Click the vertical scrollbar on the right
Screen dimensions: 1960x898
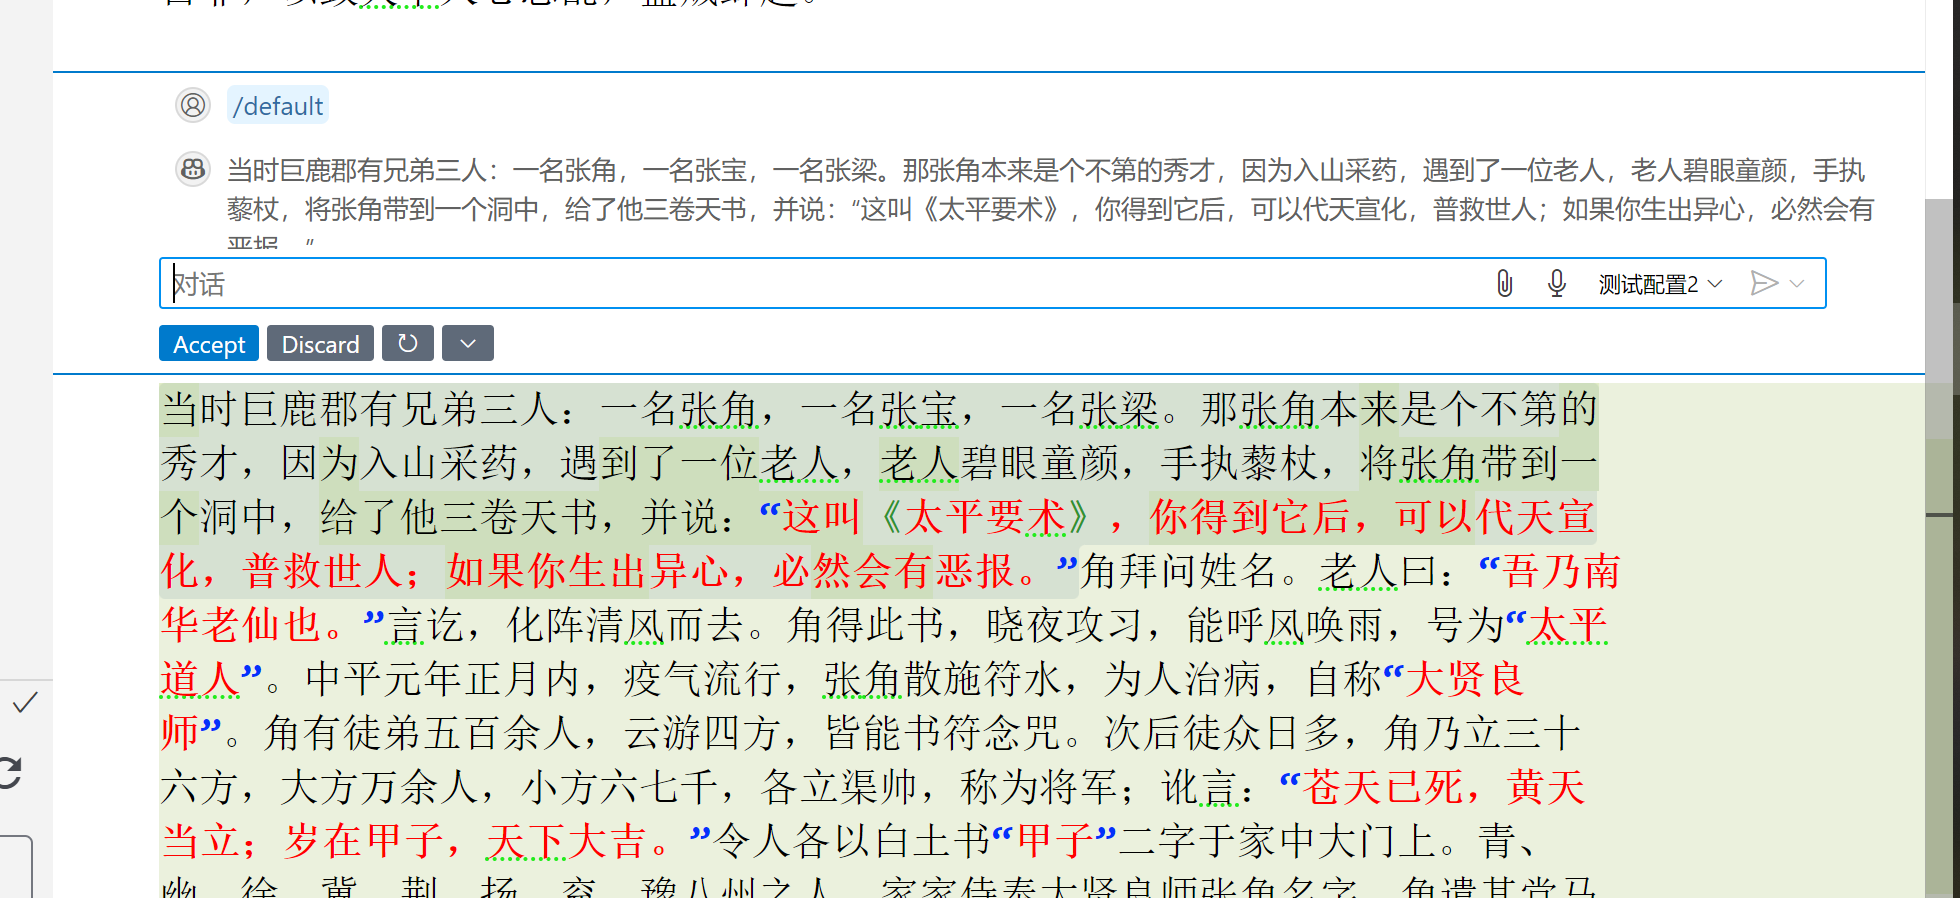click(1941, 320)
